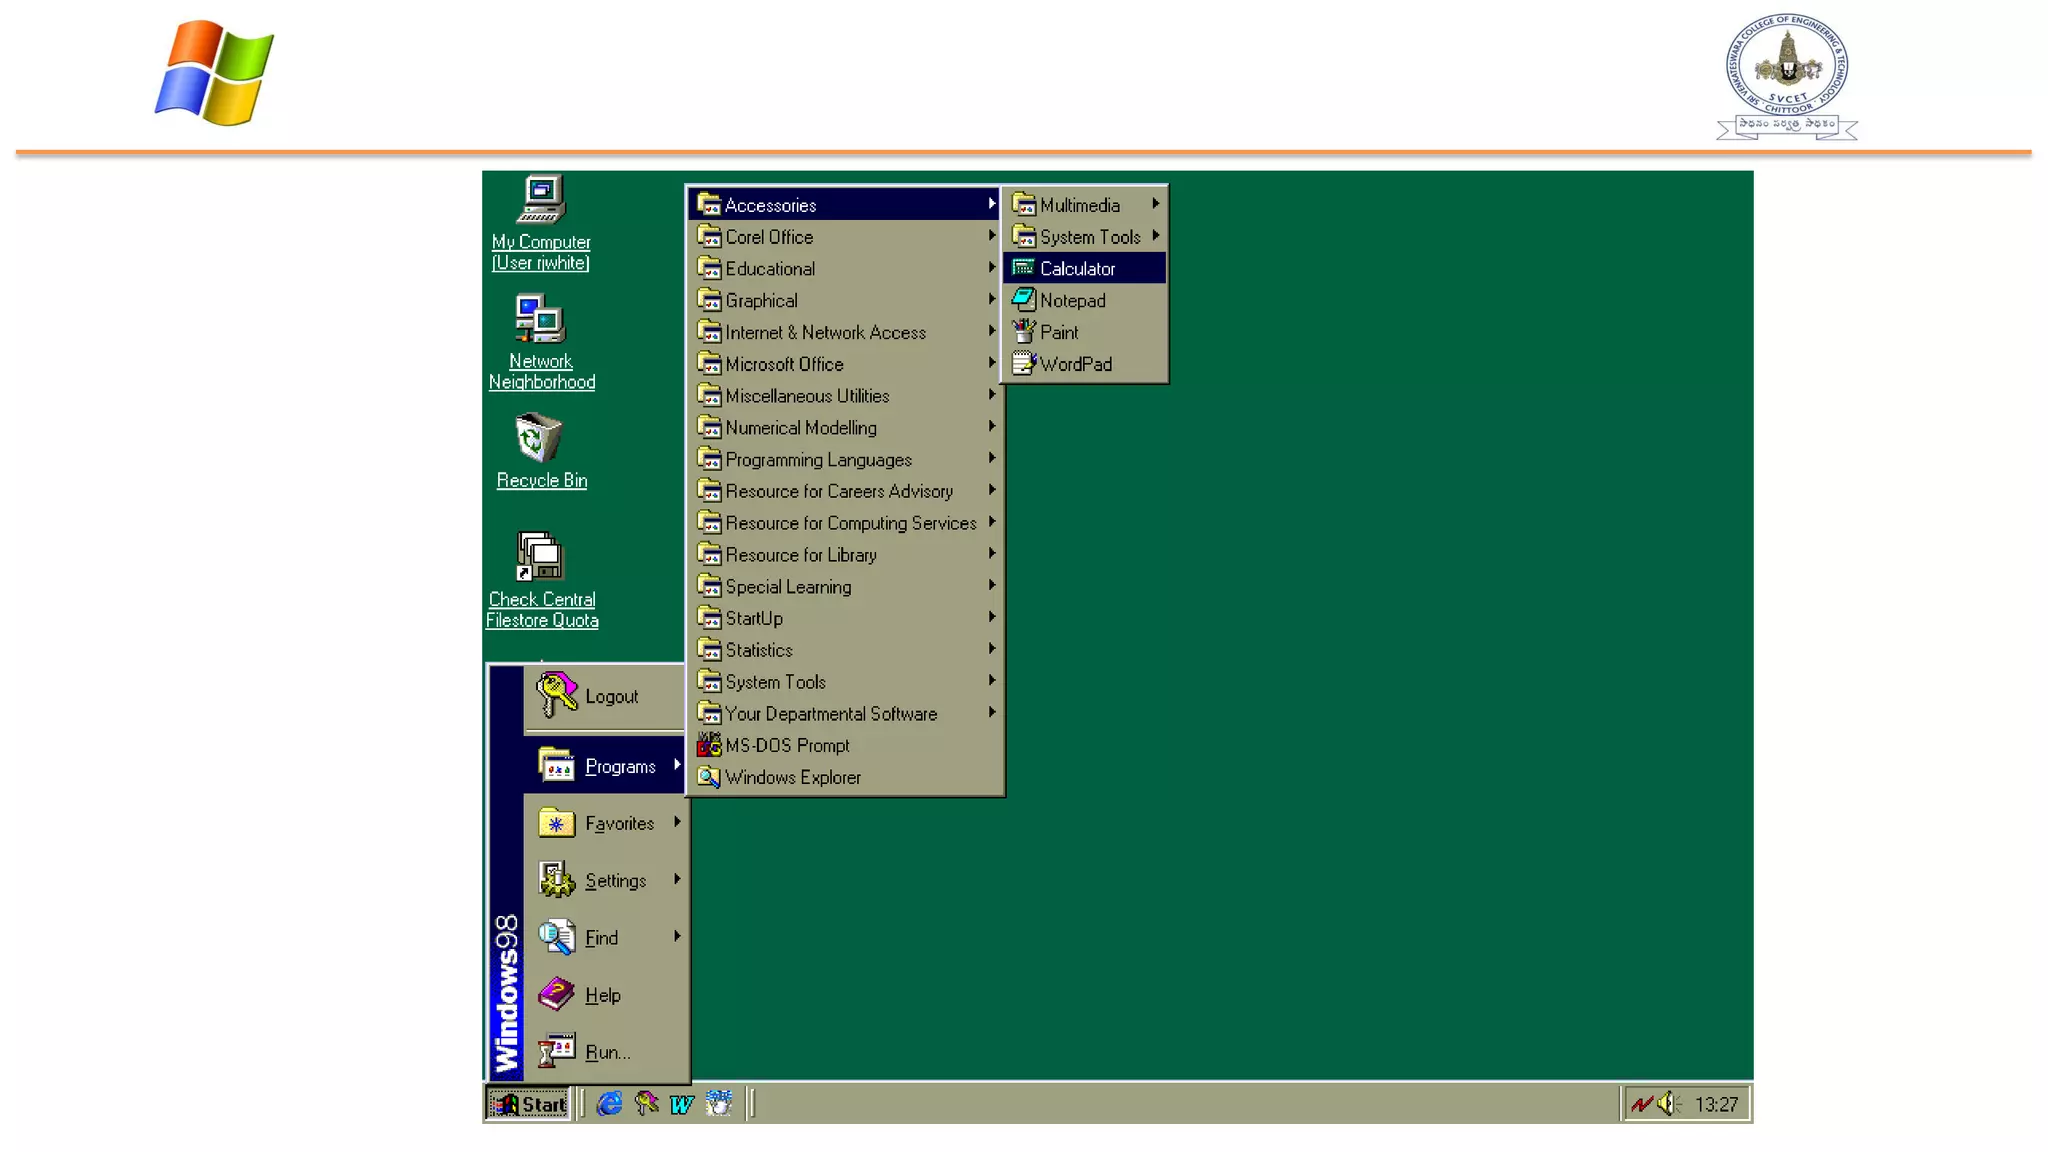Click the taskbar clock showing 13:27
Image resolution: width=2048 pixels, height=1152 pixels.
tap(1716, 1104)
